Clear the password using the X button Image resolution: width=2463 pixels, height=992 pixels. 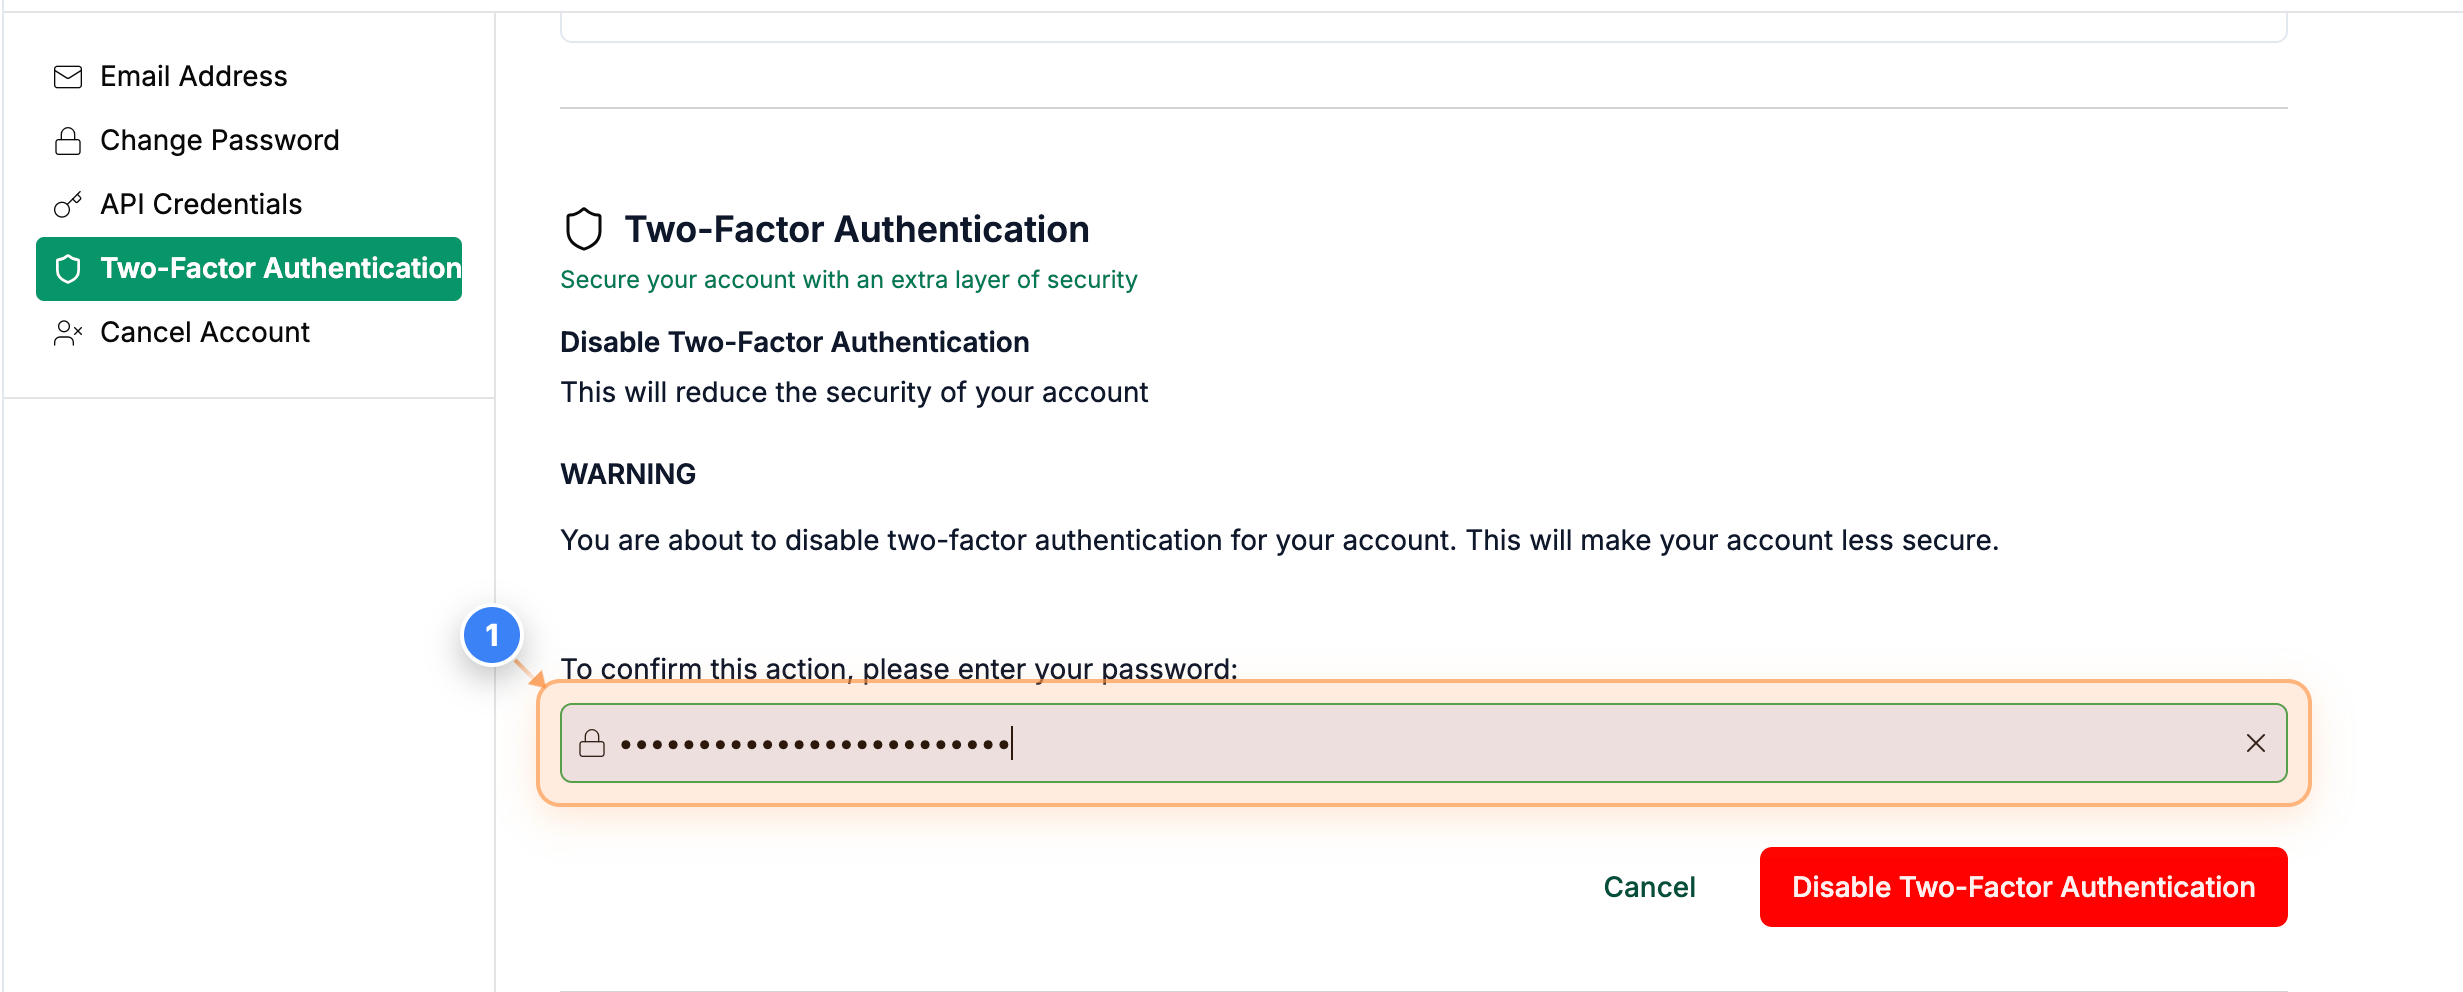[x=2256, y=743]
